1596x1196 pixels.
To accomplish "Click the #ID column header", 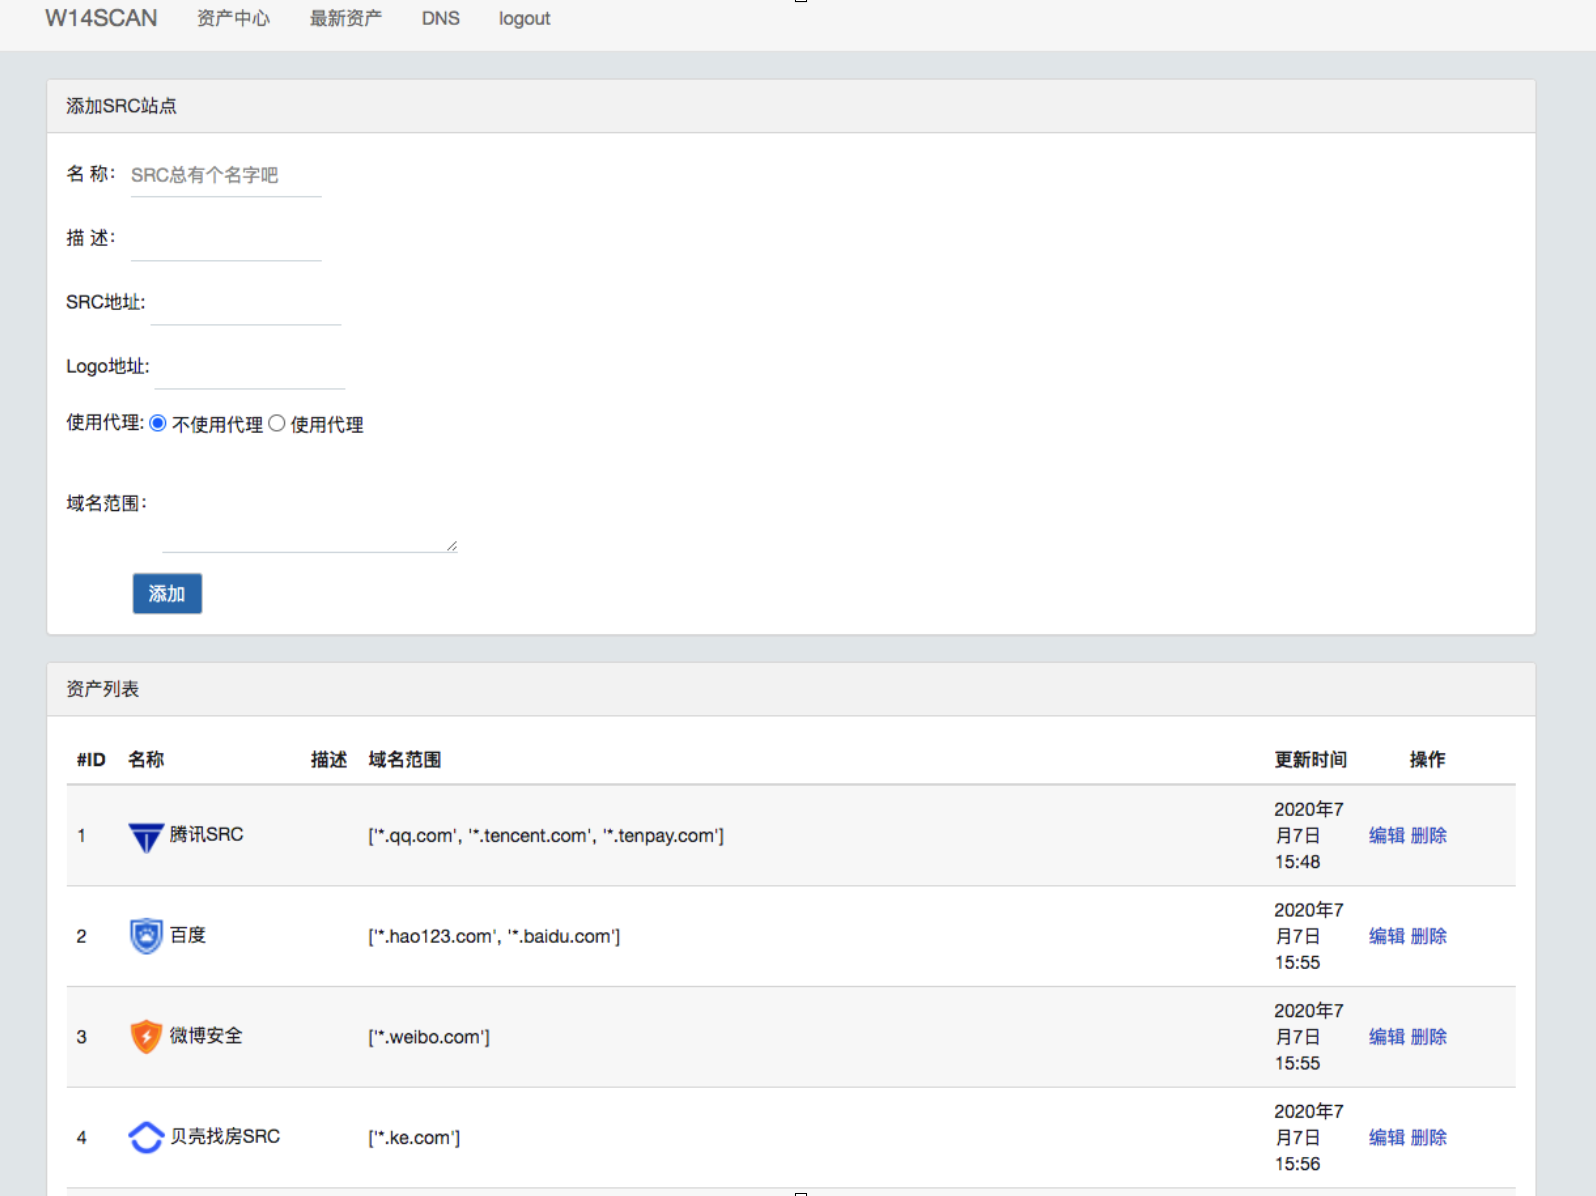I will pos(91,760).
